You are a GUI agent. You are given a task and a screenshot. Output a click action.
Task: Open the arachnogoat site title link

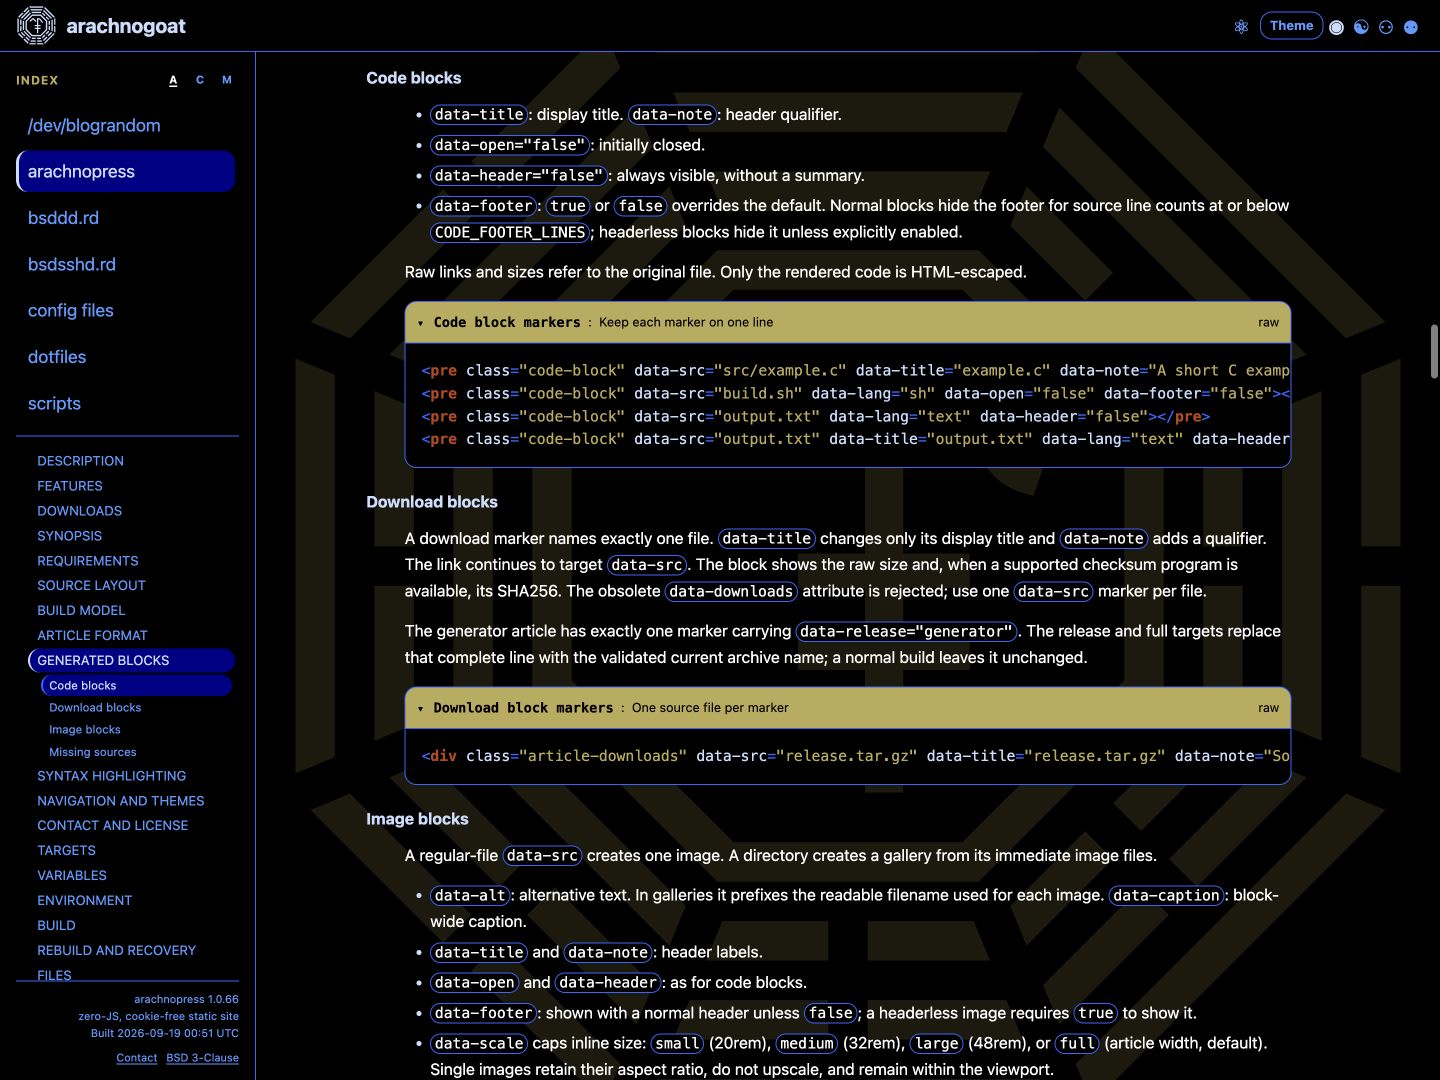(126, 26)
